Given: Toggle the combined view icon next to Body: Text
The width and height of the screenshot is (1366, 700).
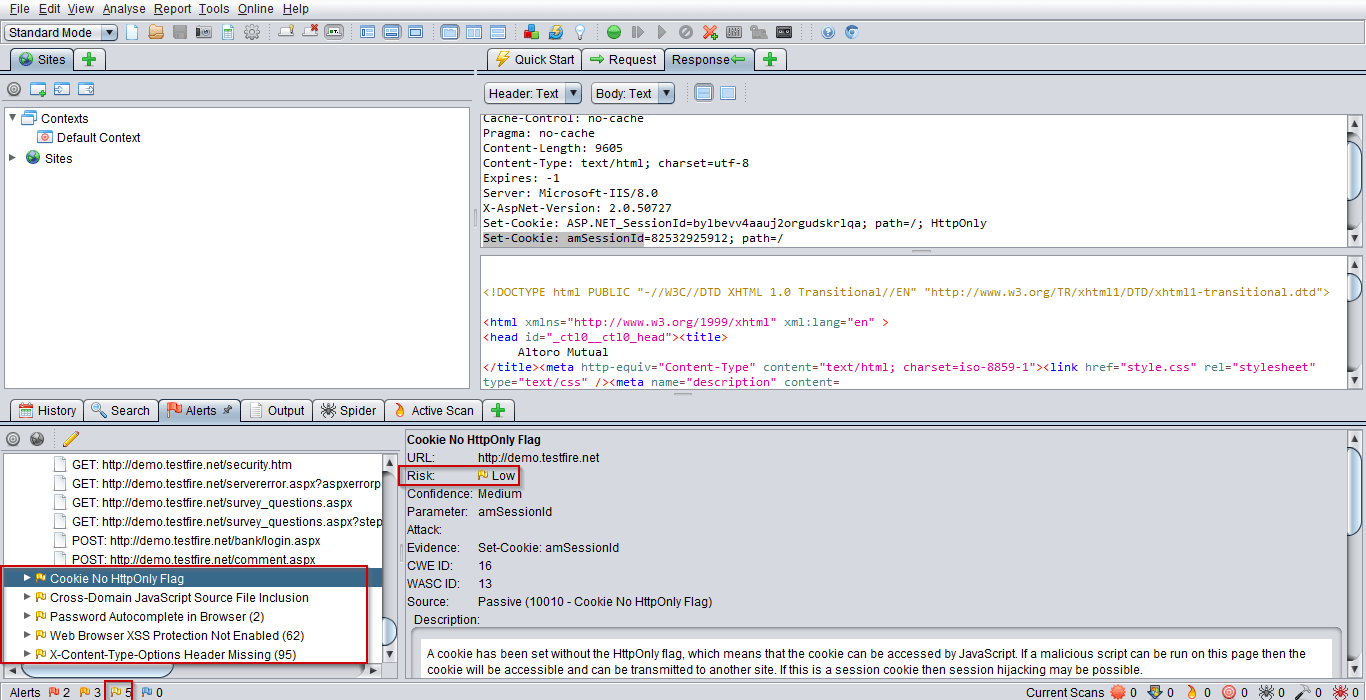Looking at the screenshot, I should 728,93.
